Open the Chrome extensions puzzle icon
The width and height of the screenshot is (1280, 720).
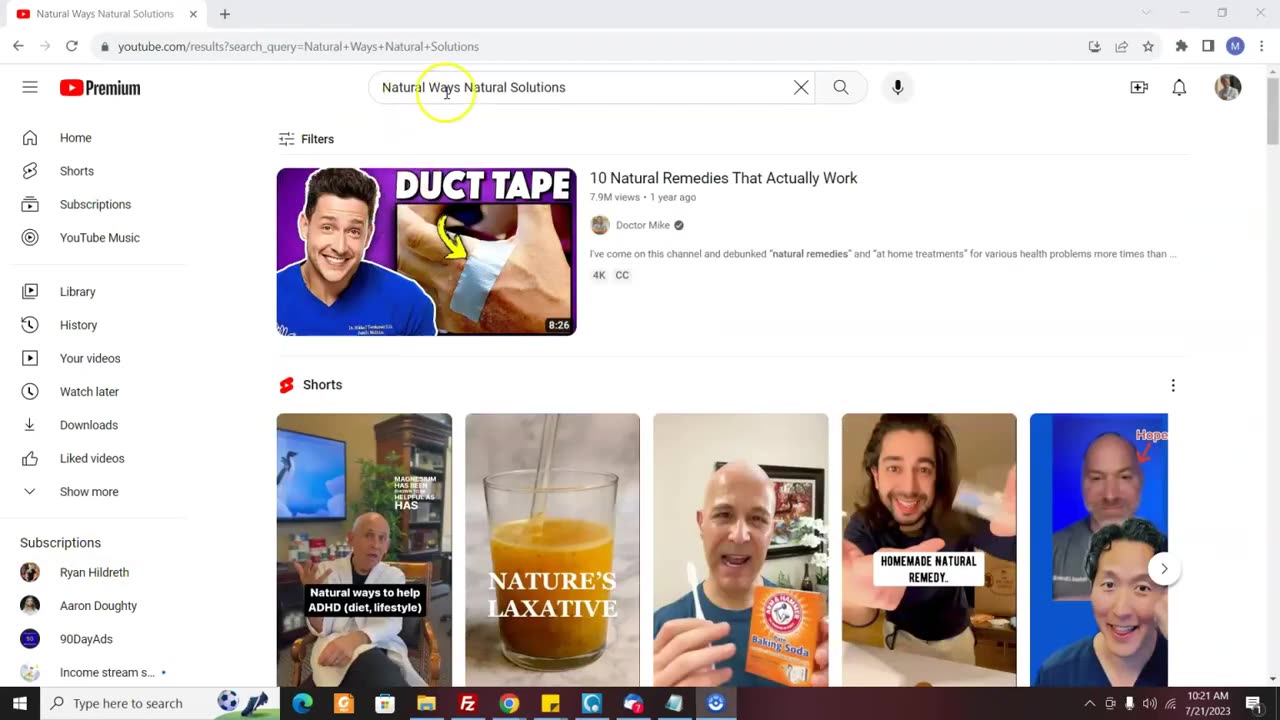(x=1181, y=46)
